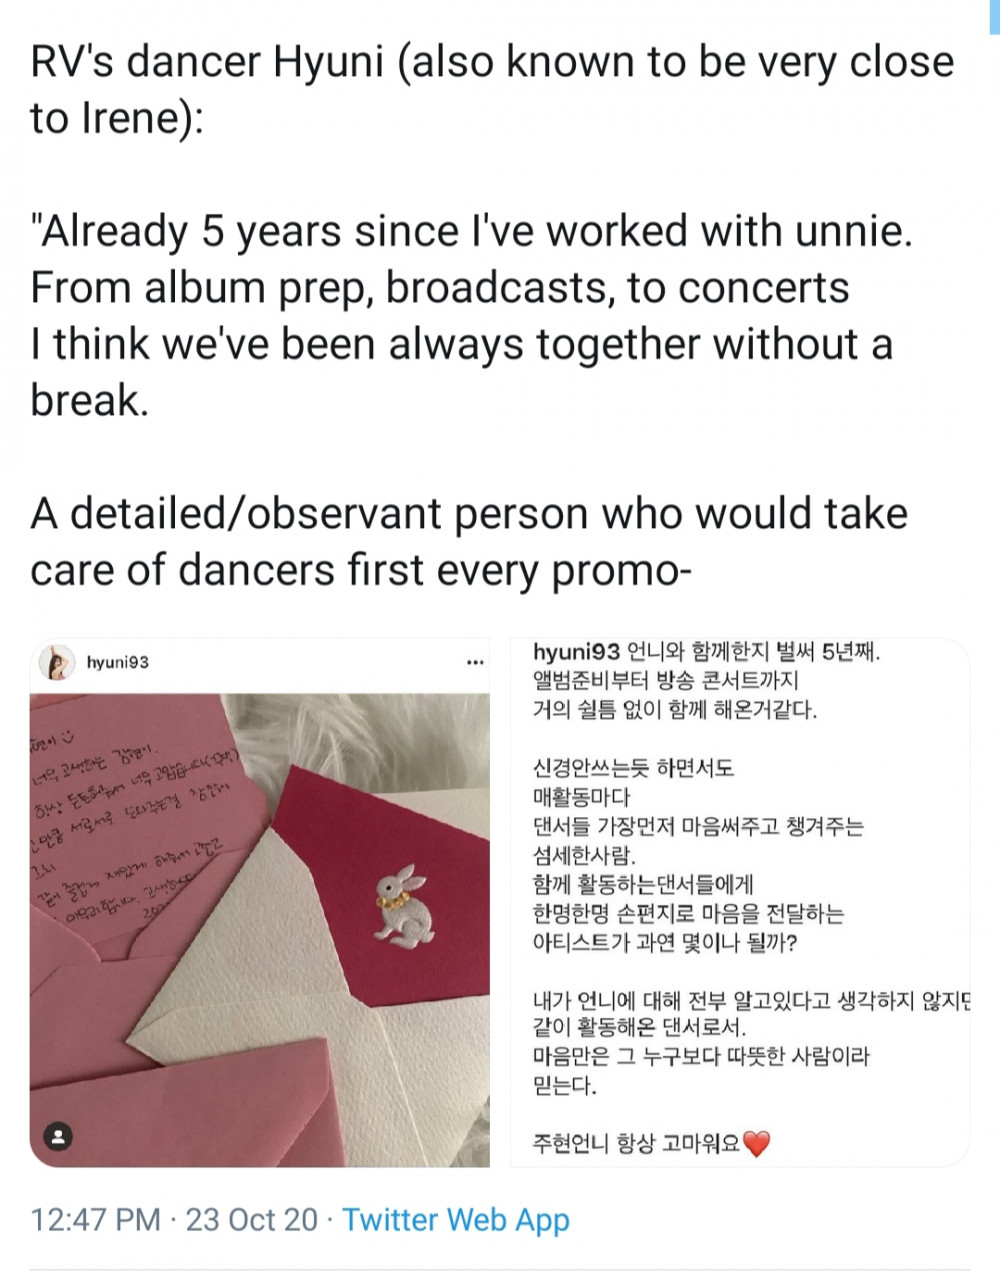
Task: Open the bold hyuni93 name in the Korean caption
Action: coord(577,653)
